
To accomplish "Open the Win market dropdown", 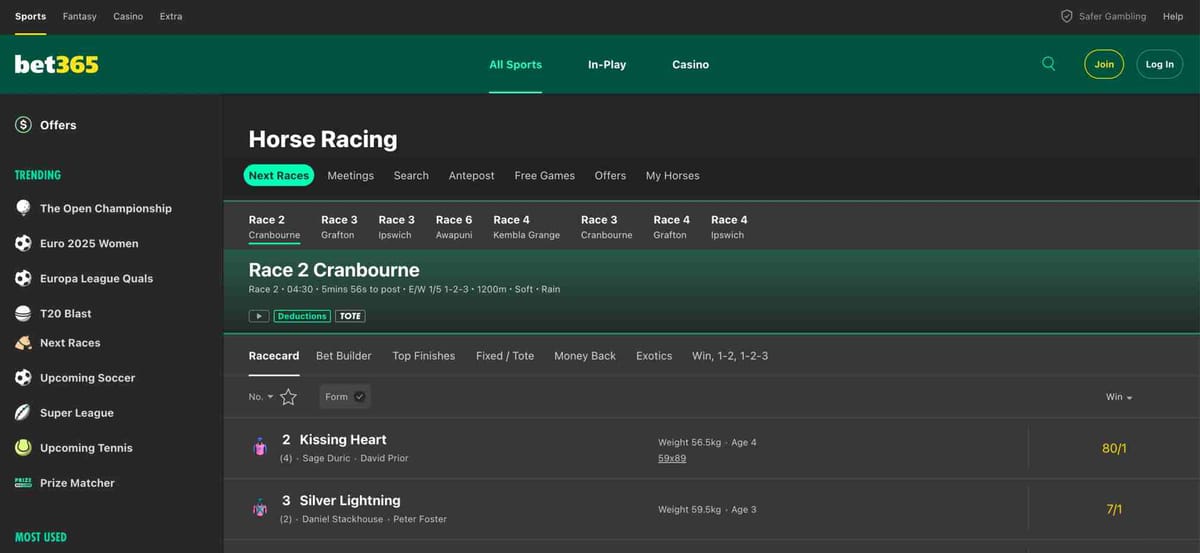I will (x=1119, y=398).
